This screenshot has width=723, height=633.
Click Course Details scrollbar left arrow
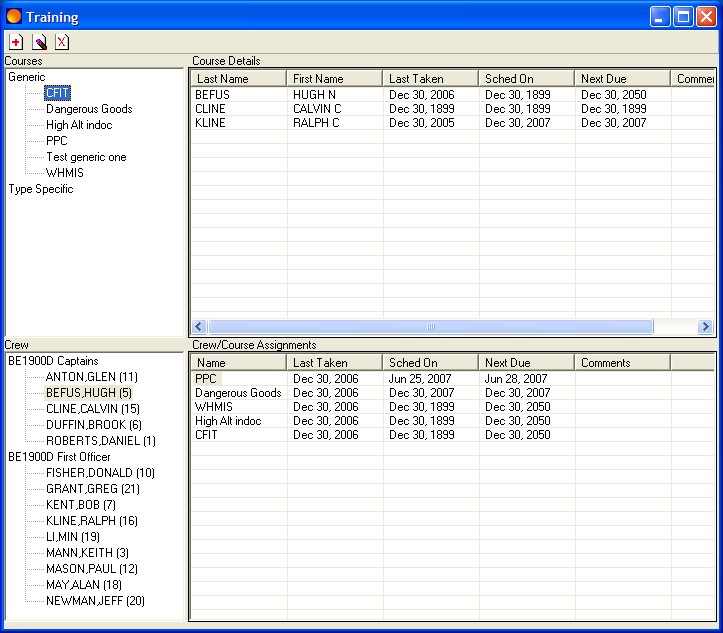199,327
